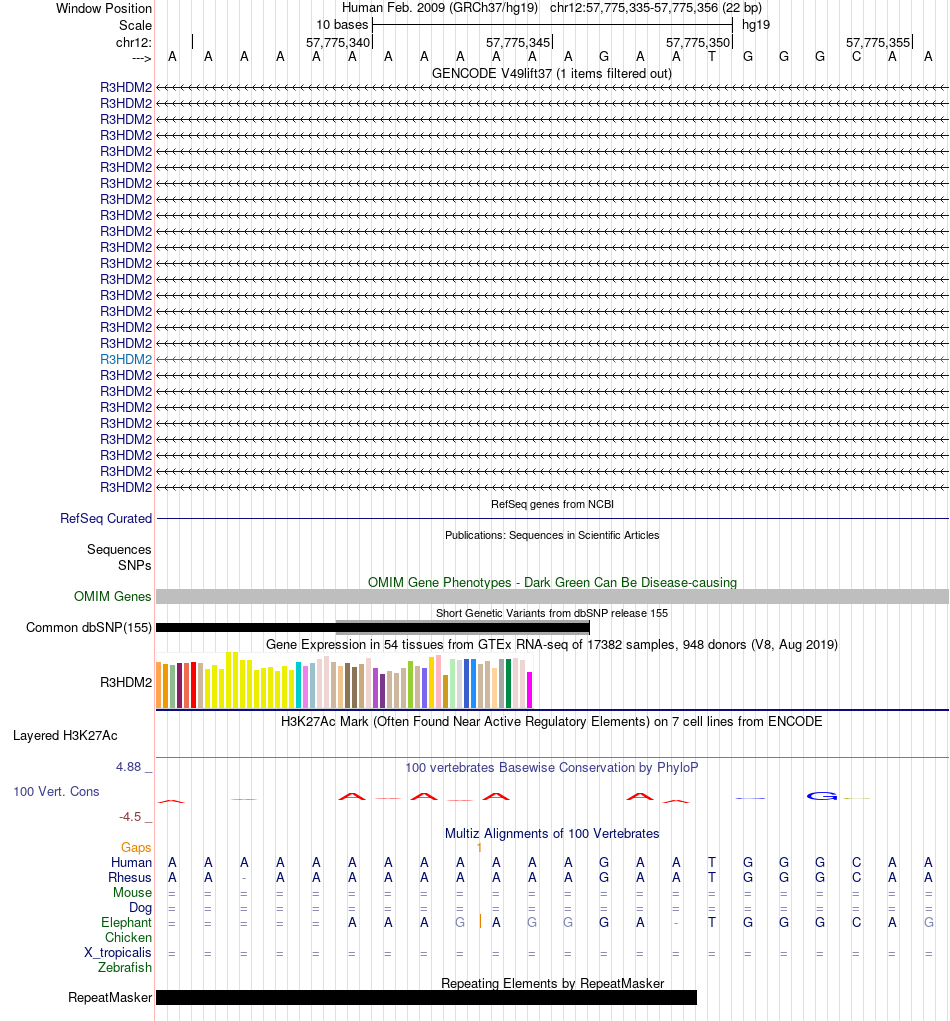
Task: Open 100 vertebrates Basewise Conservation by PhyloP title
Action: 552,768
